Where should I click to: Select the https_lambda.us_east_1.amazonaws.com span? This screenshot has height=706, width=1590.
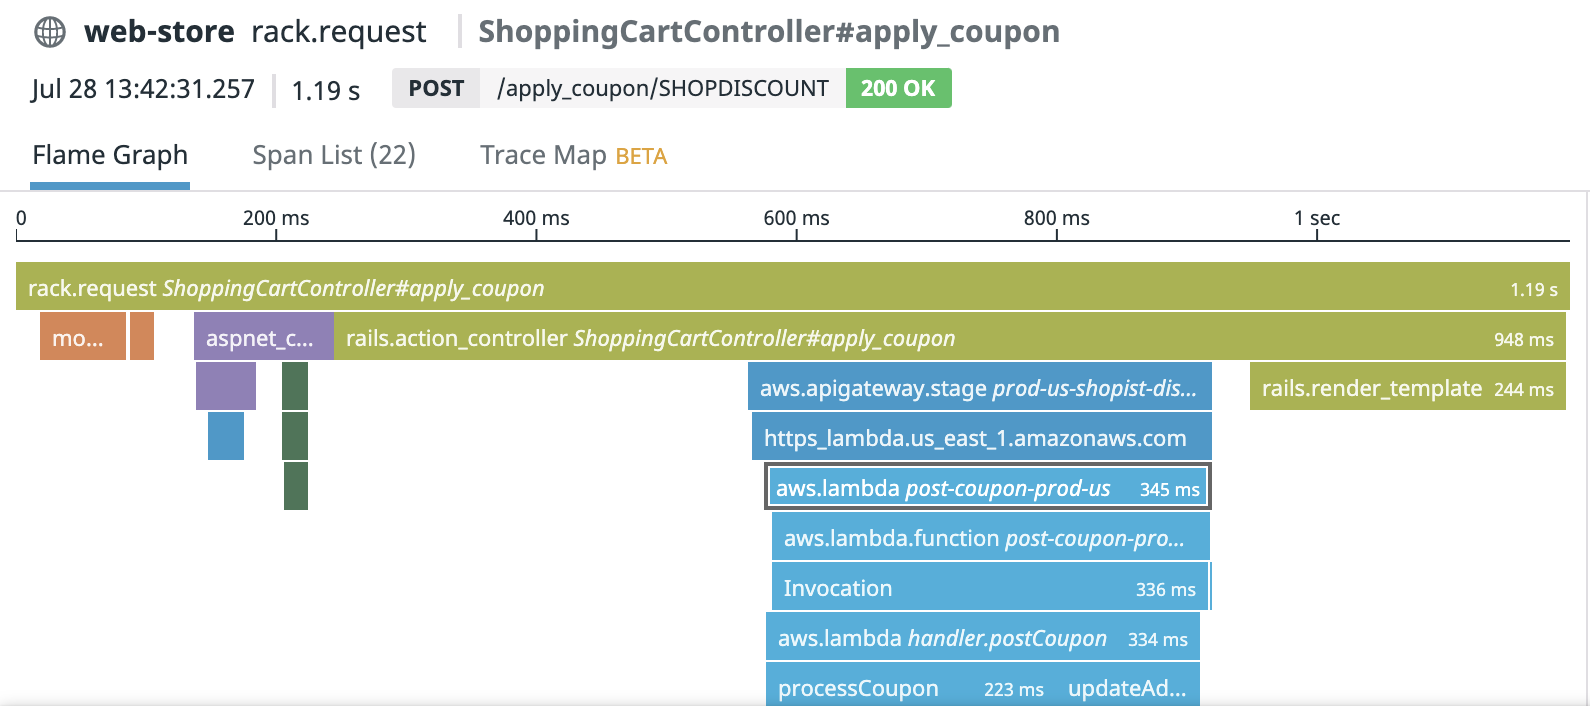[x=980, y=437]
